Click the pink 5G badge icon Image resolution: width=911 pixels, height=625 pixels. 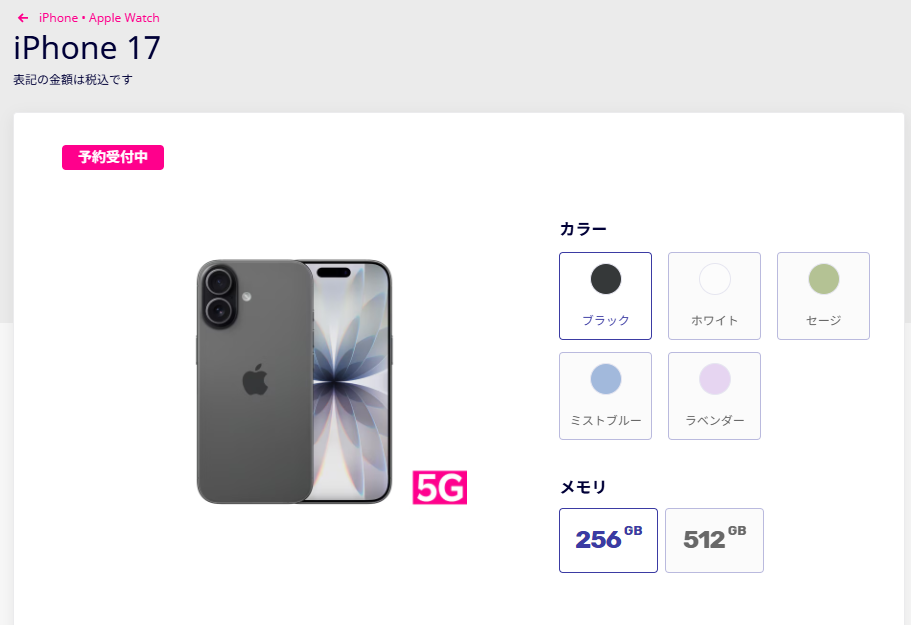(x=440, y=487)
